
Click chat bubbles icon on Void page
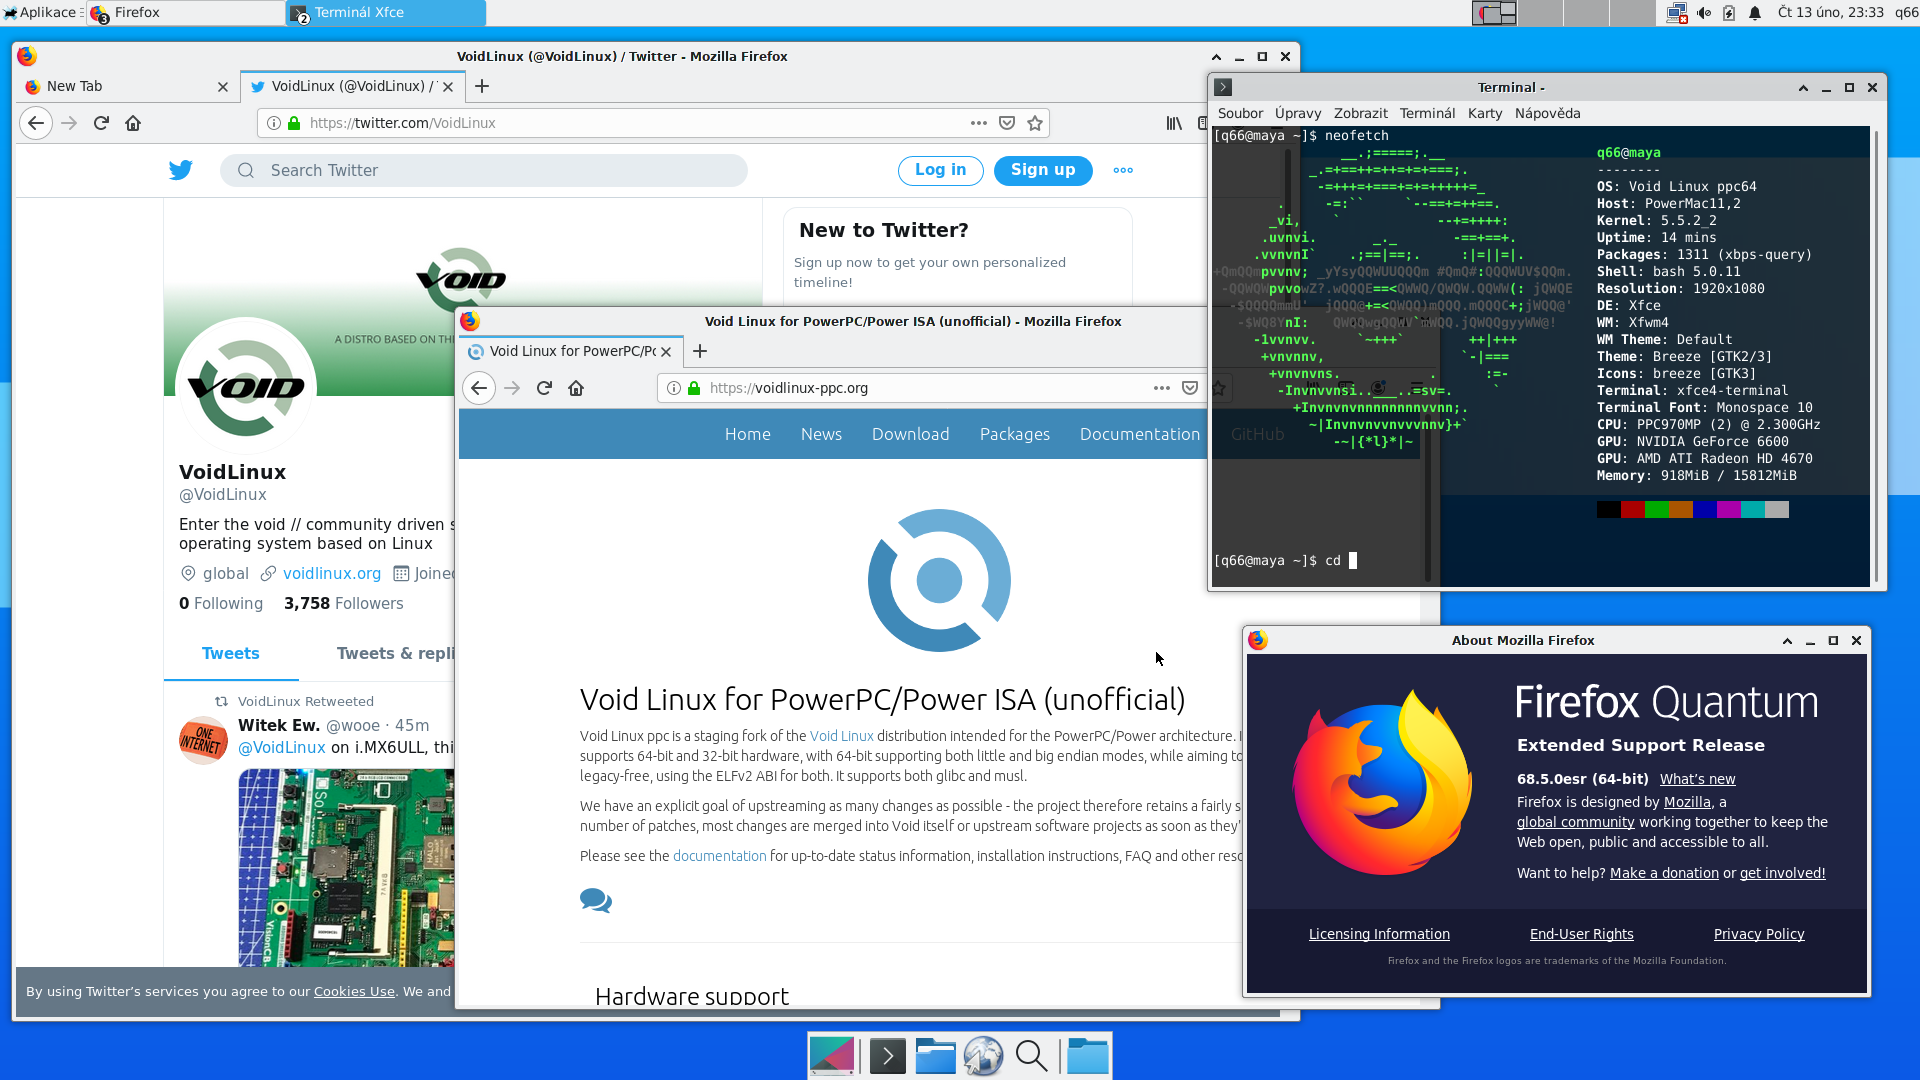coord(595,900)
